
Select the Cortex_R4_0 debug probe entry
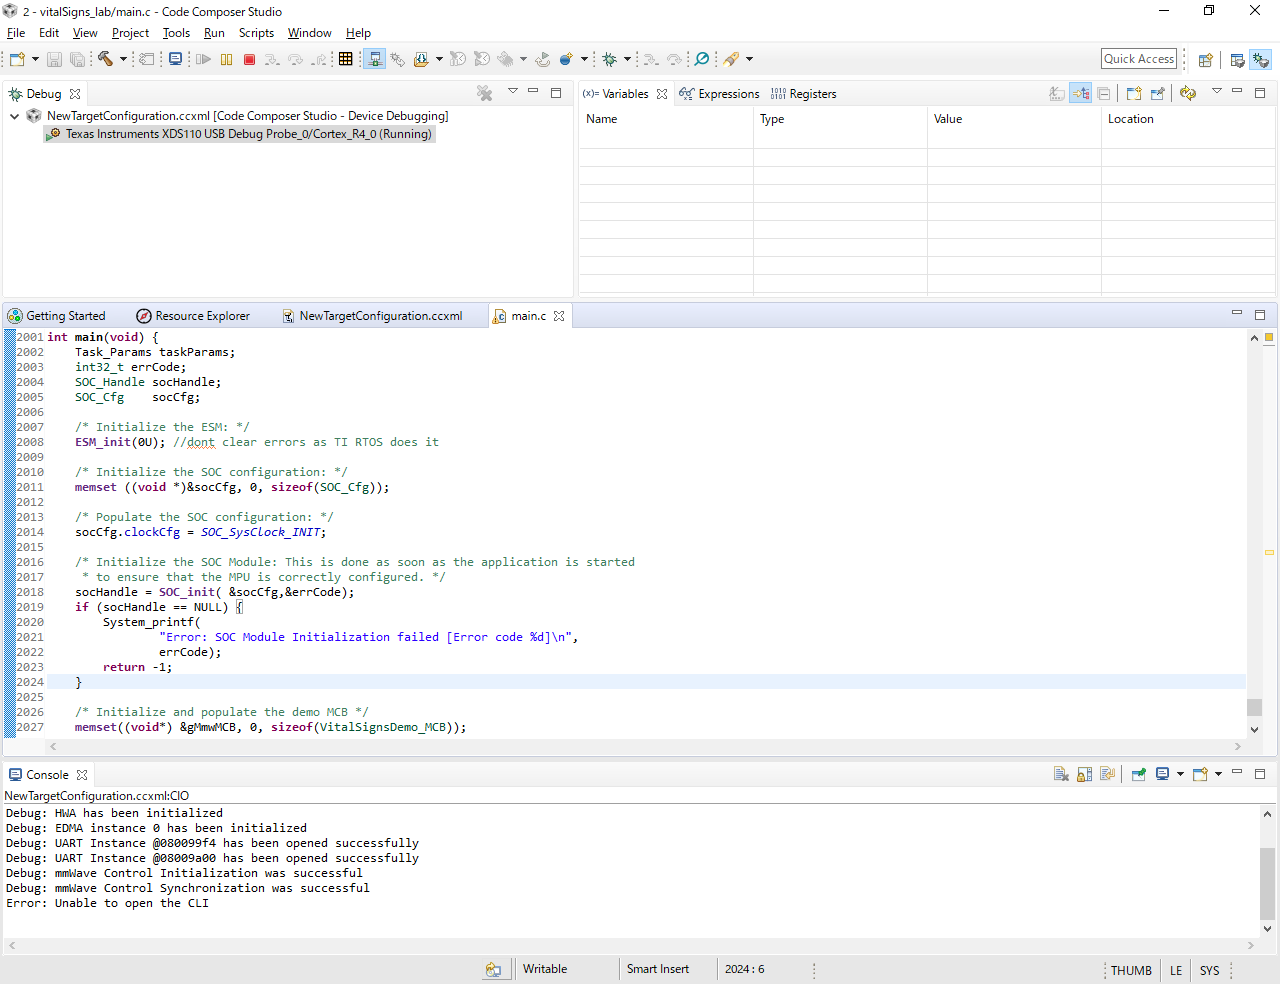pos(240,134)
